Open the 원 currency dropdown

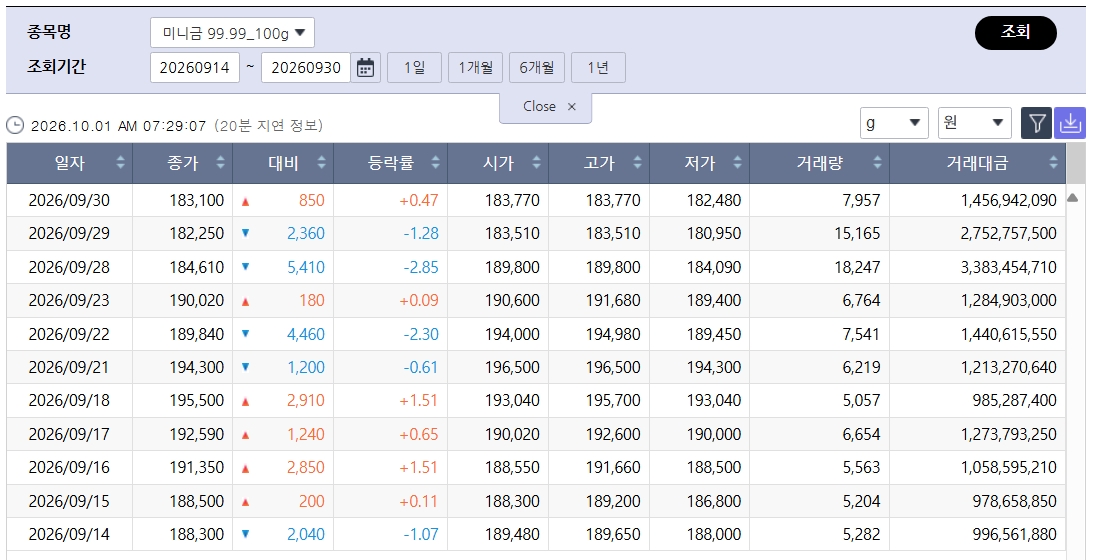point(975,123)
